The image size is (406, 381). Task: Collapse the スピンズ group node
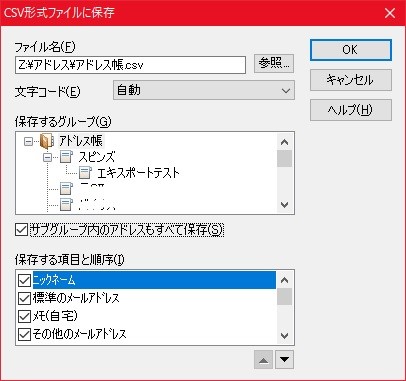tap(48, 157)
